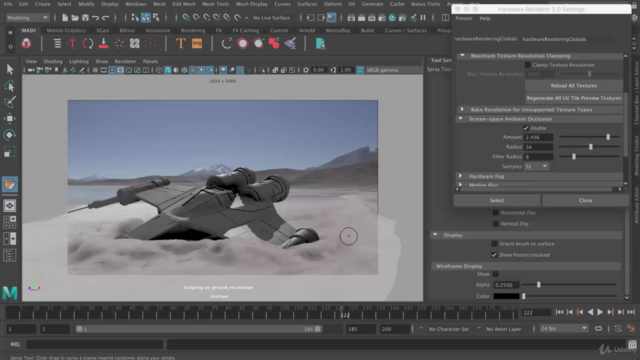Select the active Sculpt spray tool icon
Image resolution: width=640 pixels, height=360 pixels.
click(x=10, y=184)
